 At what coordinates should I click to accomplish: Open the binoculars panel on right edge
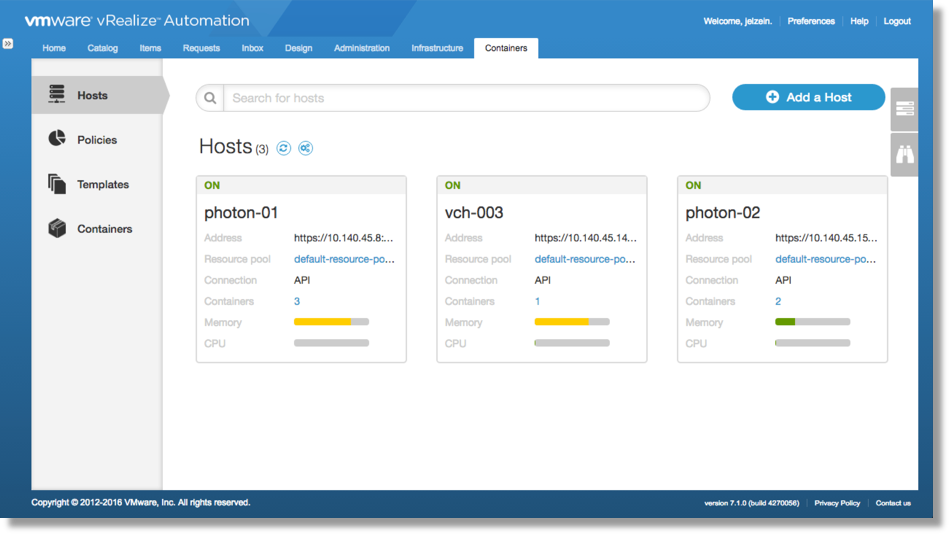pyautogui.click(x=904, y=155)
